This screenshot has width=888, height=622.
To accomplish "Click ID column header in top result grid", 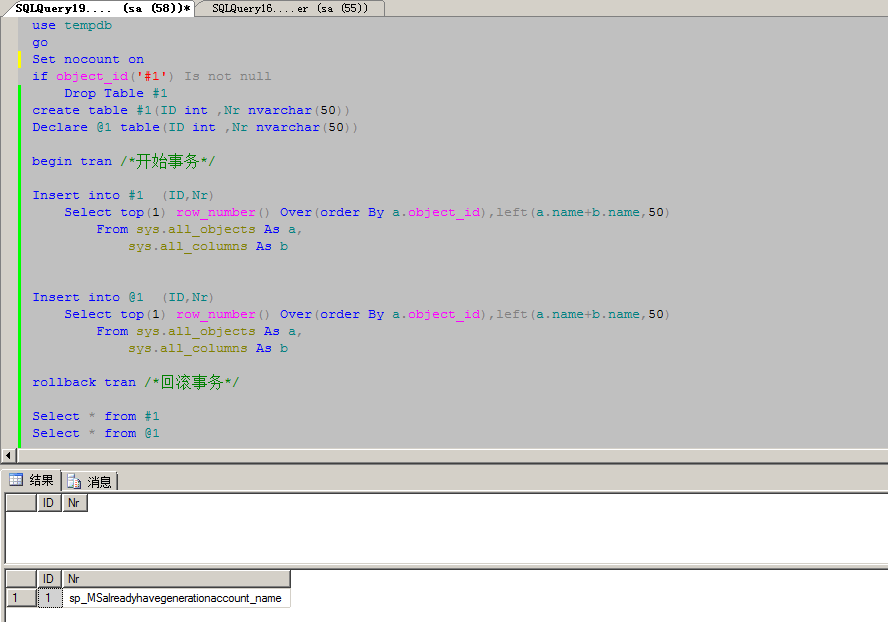I will 48,503.
